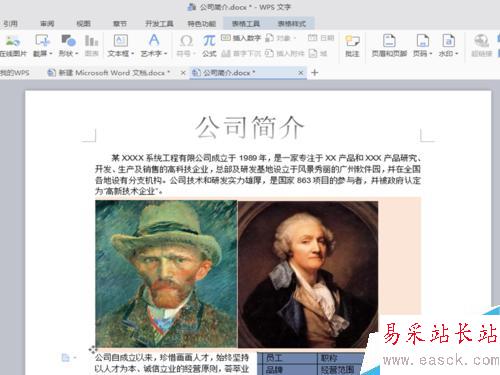This screenshot has height=375, width=500.
Task: Click the watermark (水印) icon
Action: tap(448, 41)
